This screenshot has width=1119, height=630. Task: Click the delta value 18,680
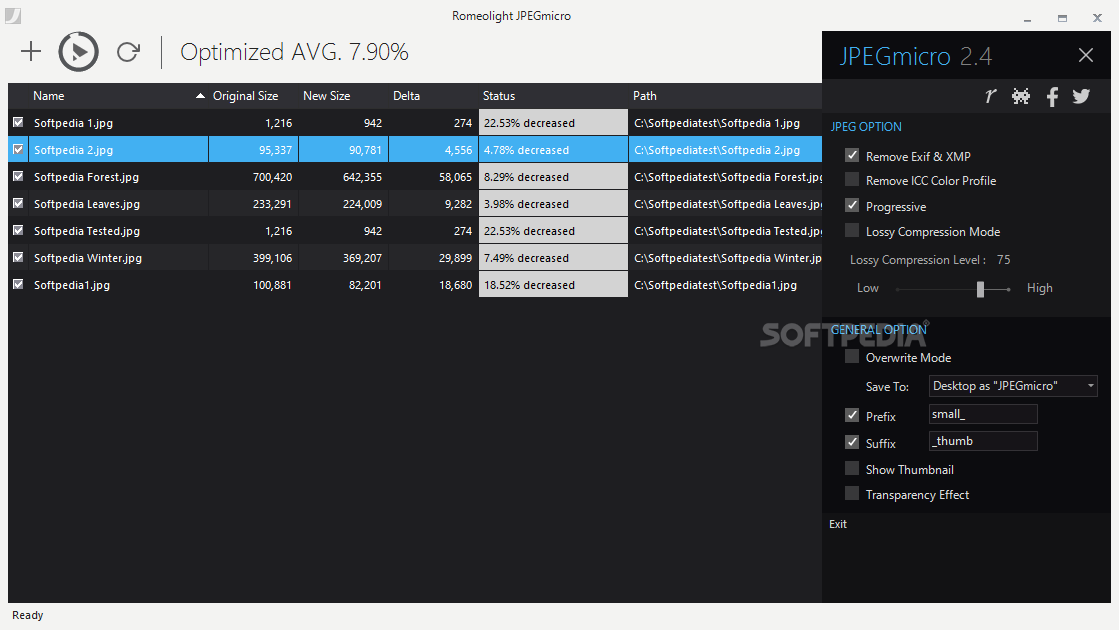pos(455,285)
